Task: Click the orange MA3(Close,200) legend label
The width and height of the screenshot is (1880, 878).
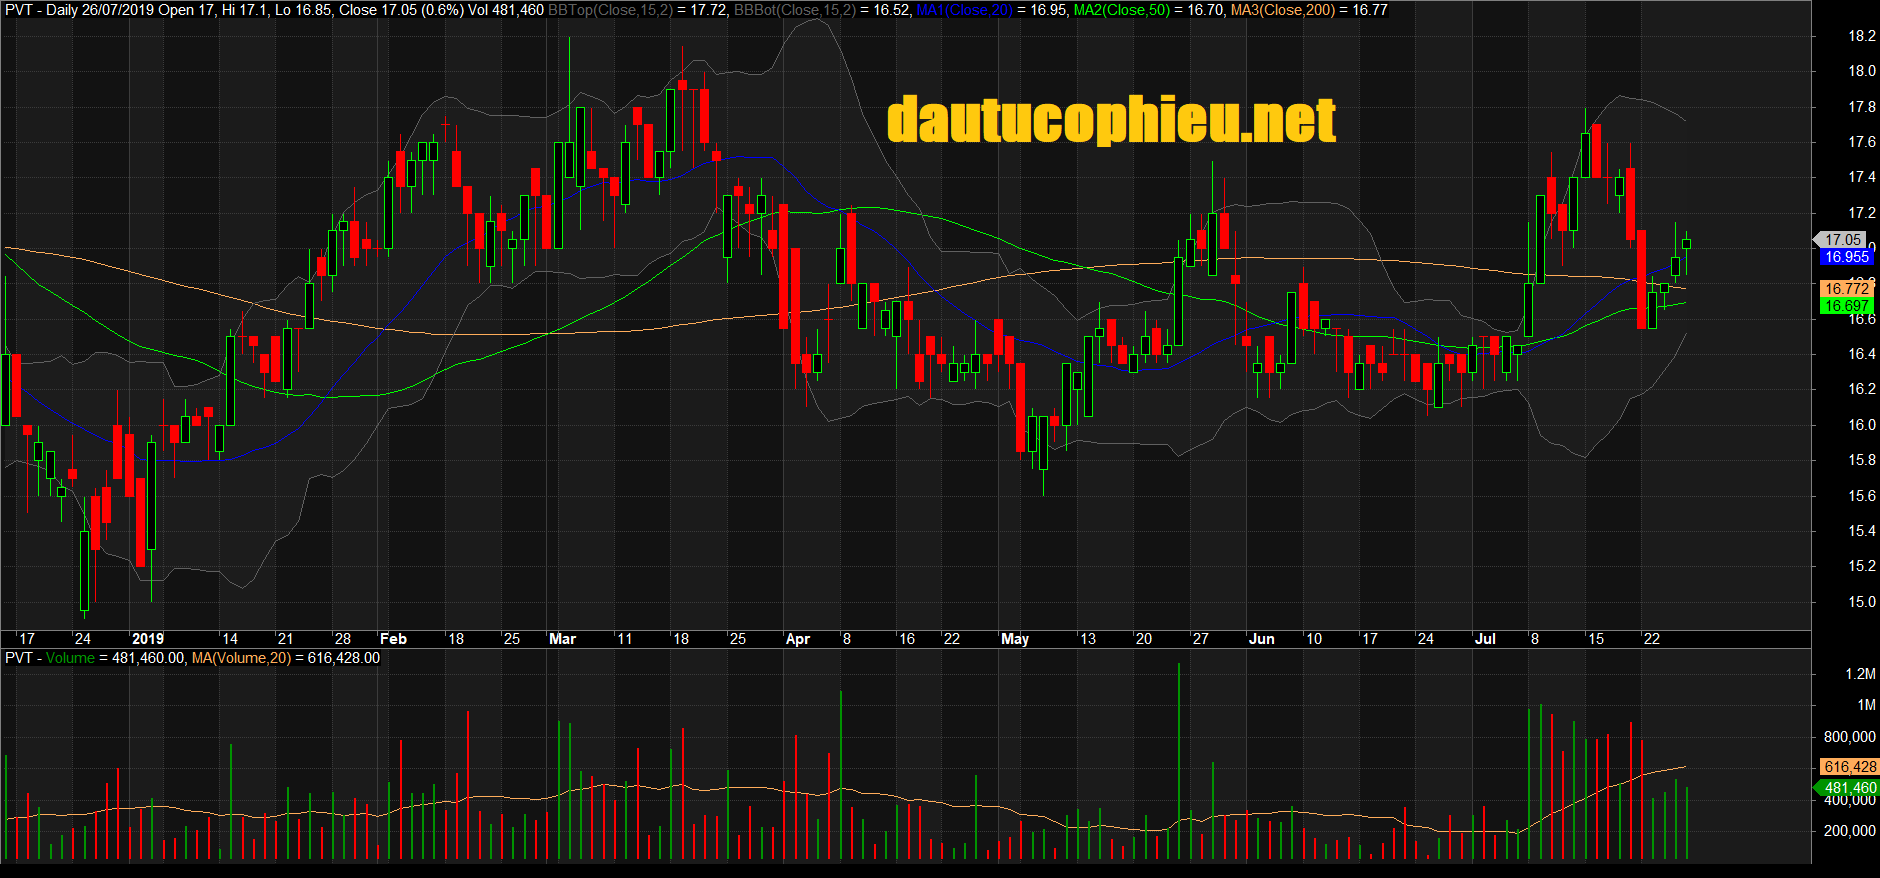Action: pos(1282,10)
